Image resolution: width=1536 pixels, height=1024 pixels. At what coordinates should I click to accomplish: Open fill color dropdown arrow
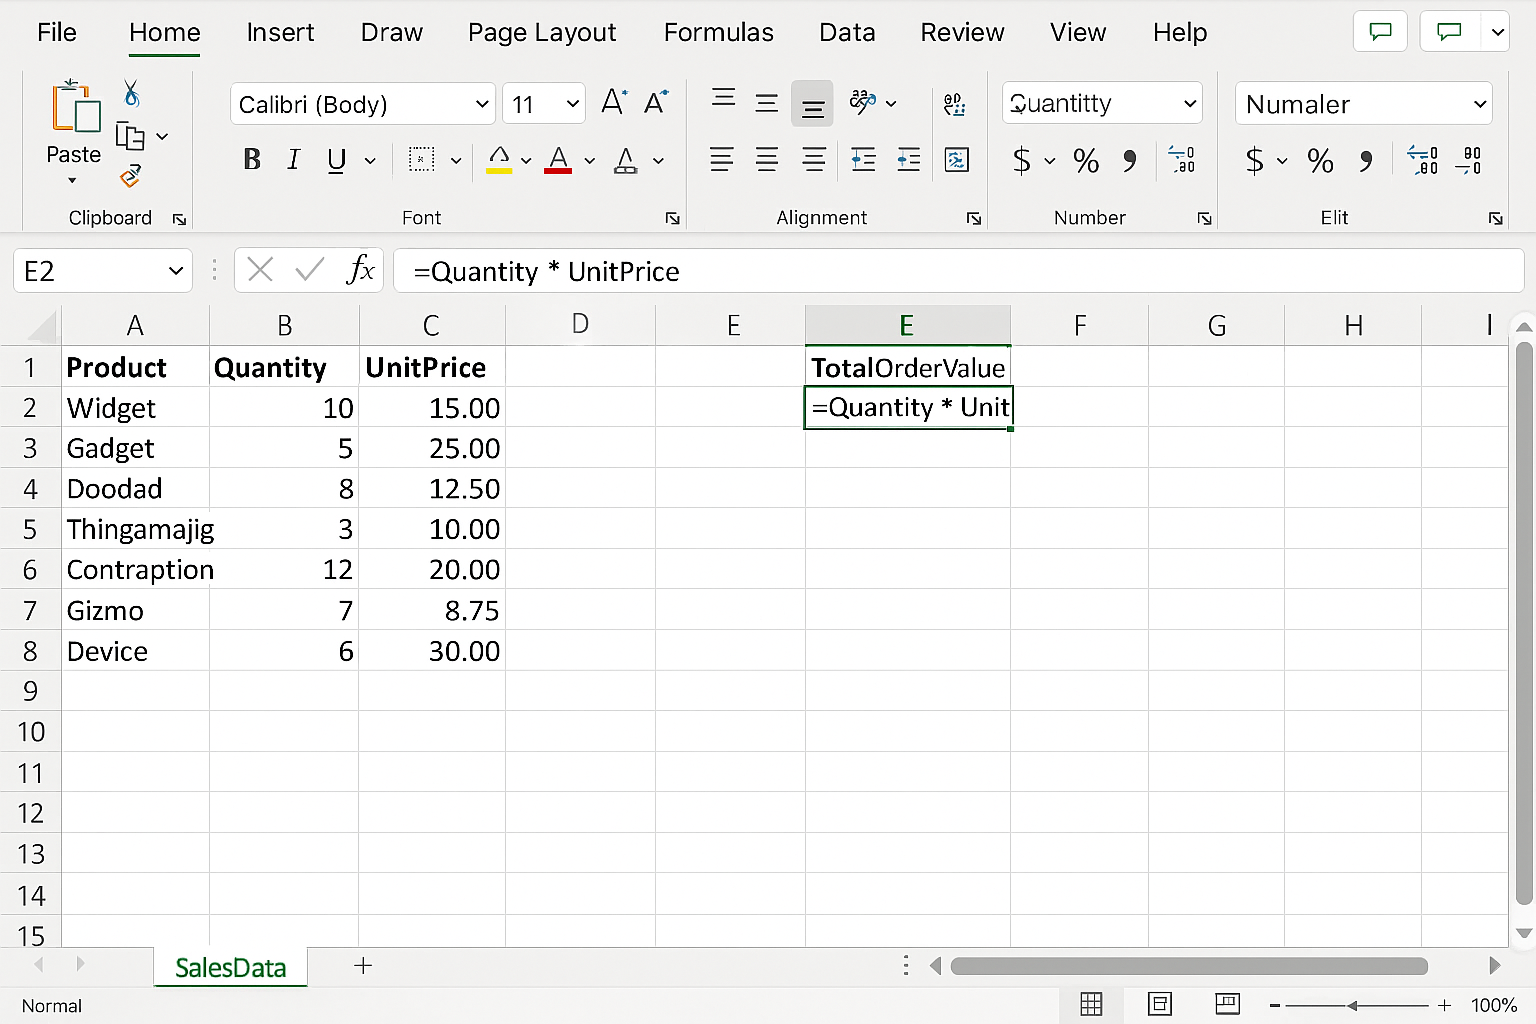click(x=526, y=161)
